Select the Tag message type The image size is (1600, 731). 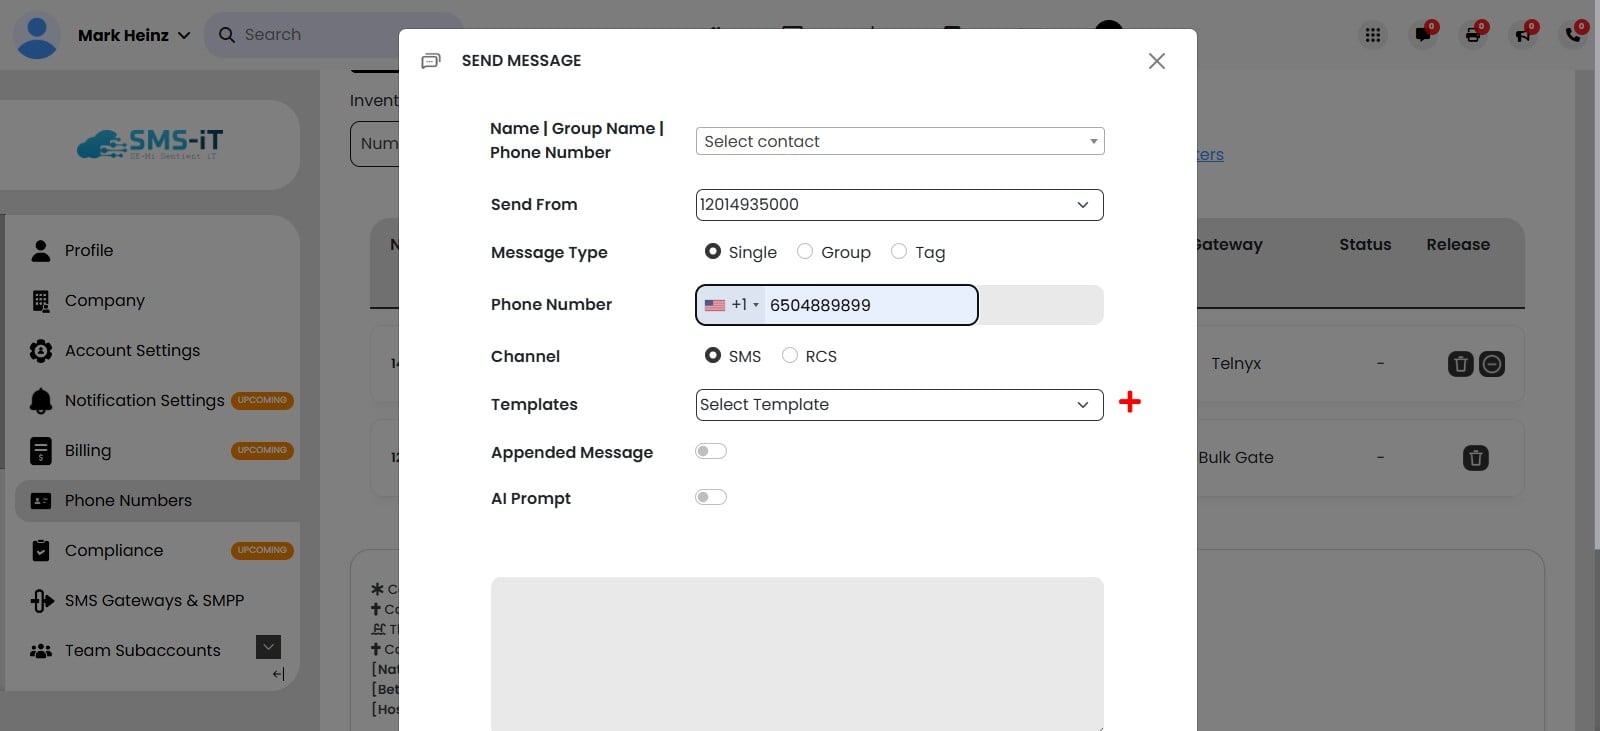click(899, 251)
